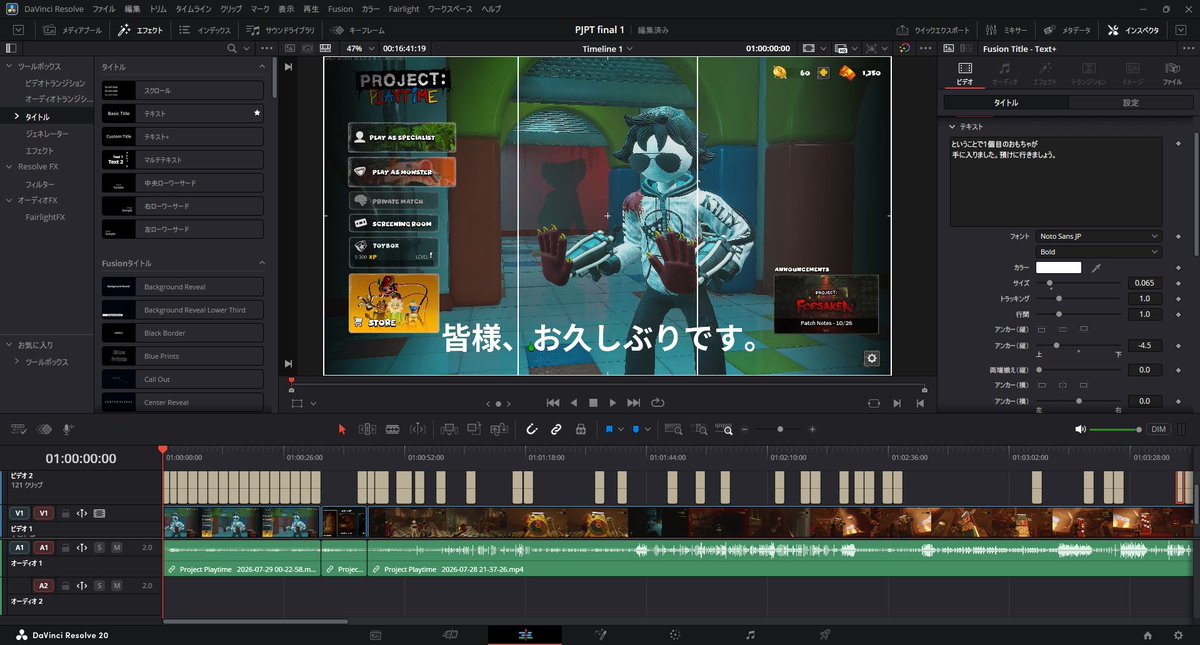Select the Call Out Fusion title
The width and height of the screenshot is (1200, 645).
182,379
